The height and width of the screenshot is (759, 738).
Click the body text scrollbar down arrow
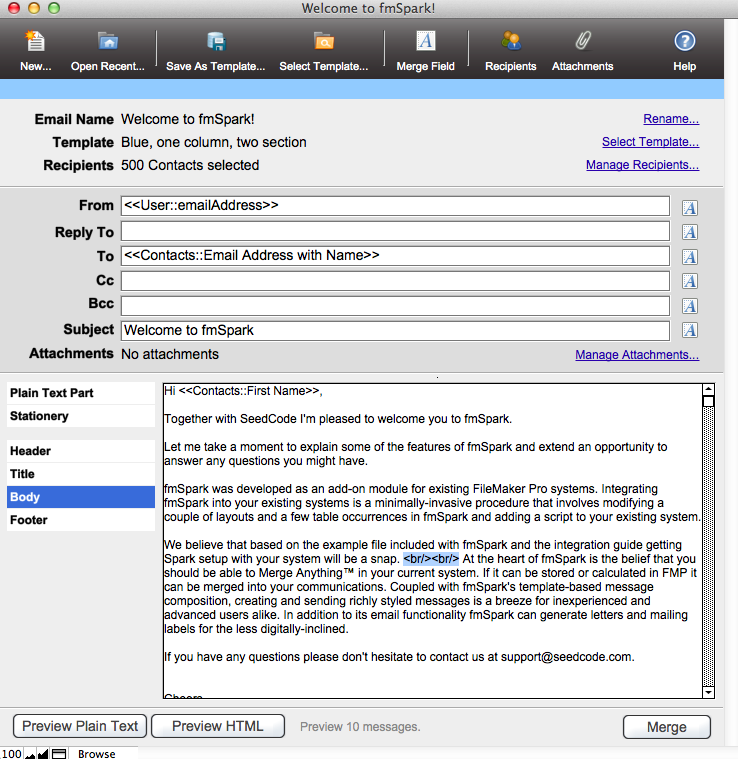tap(708, 691)
